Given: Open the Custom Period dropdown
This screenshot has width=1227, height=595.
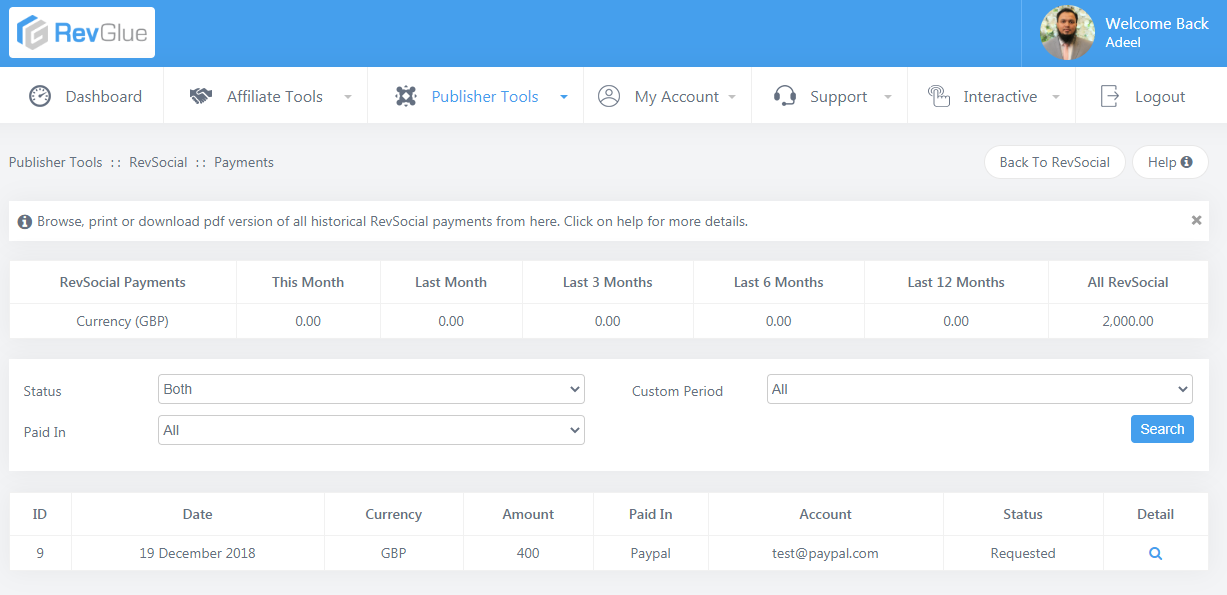Looking at the screenshot, I should (x=980, y=389).
